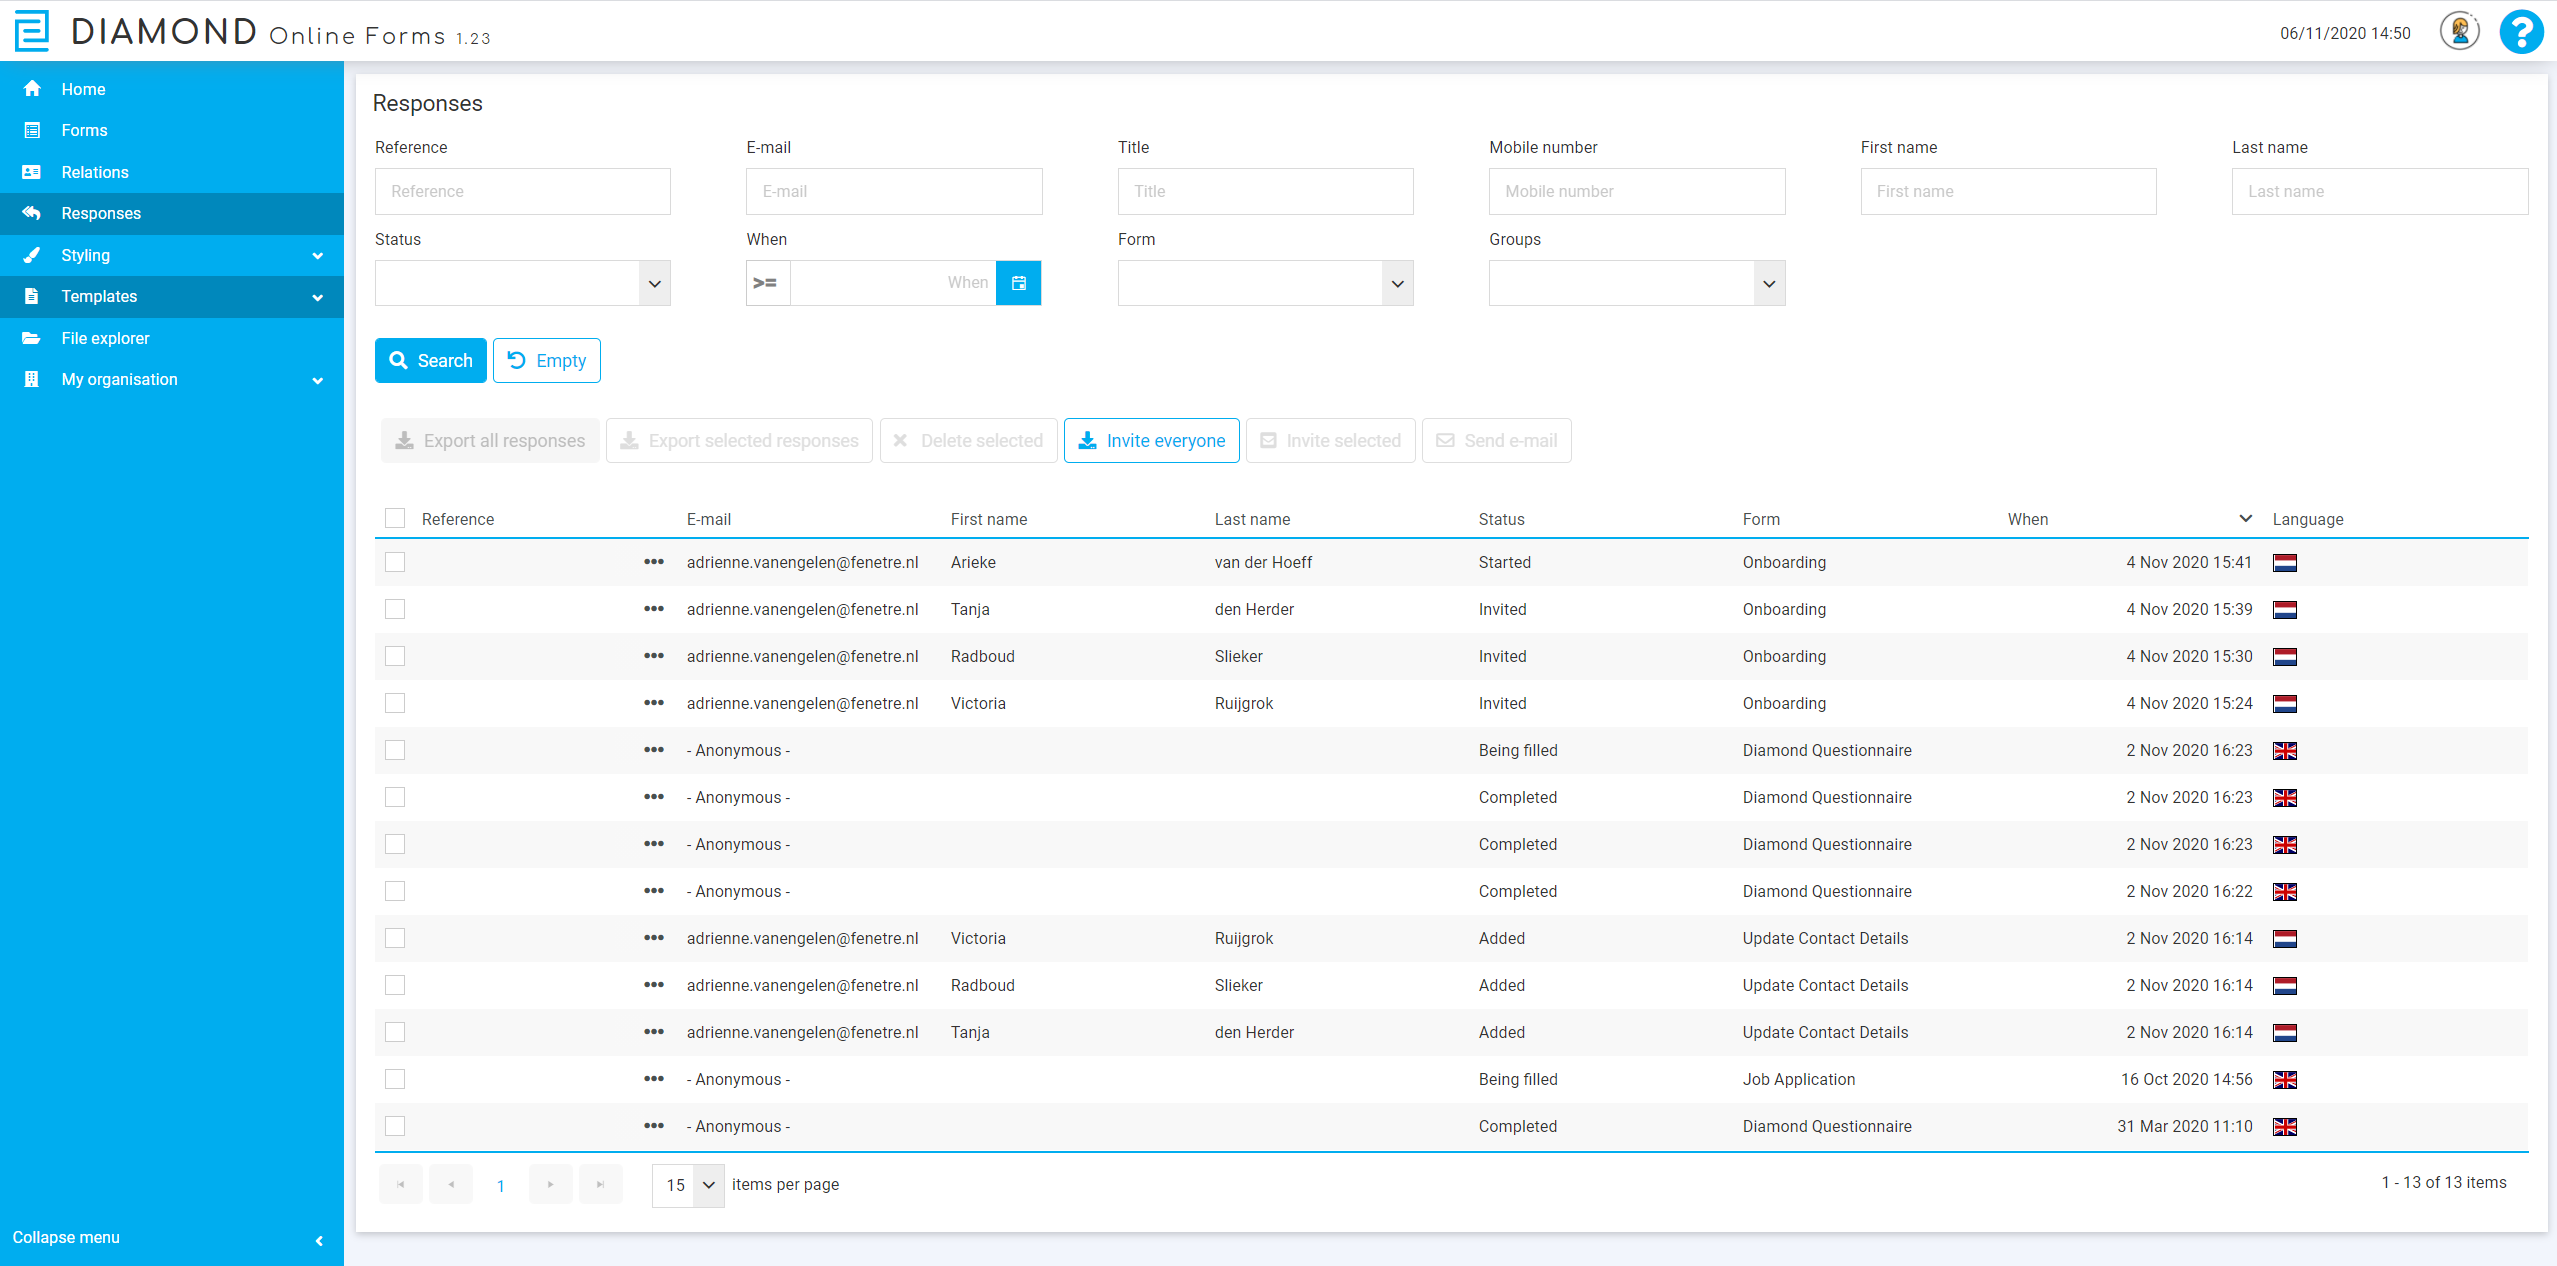Image resolution: width=2557 pixels, height=1266 pixels.
Task: Open the Responses section in the sidebar
Action: pyautogui.click(x=100, y=213)
